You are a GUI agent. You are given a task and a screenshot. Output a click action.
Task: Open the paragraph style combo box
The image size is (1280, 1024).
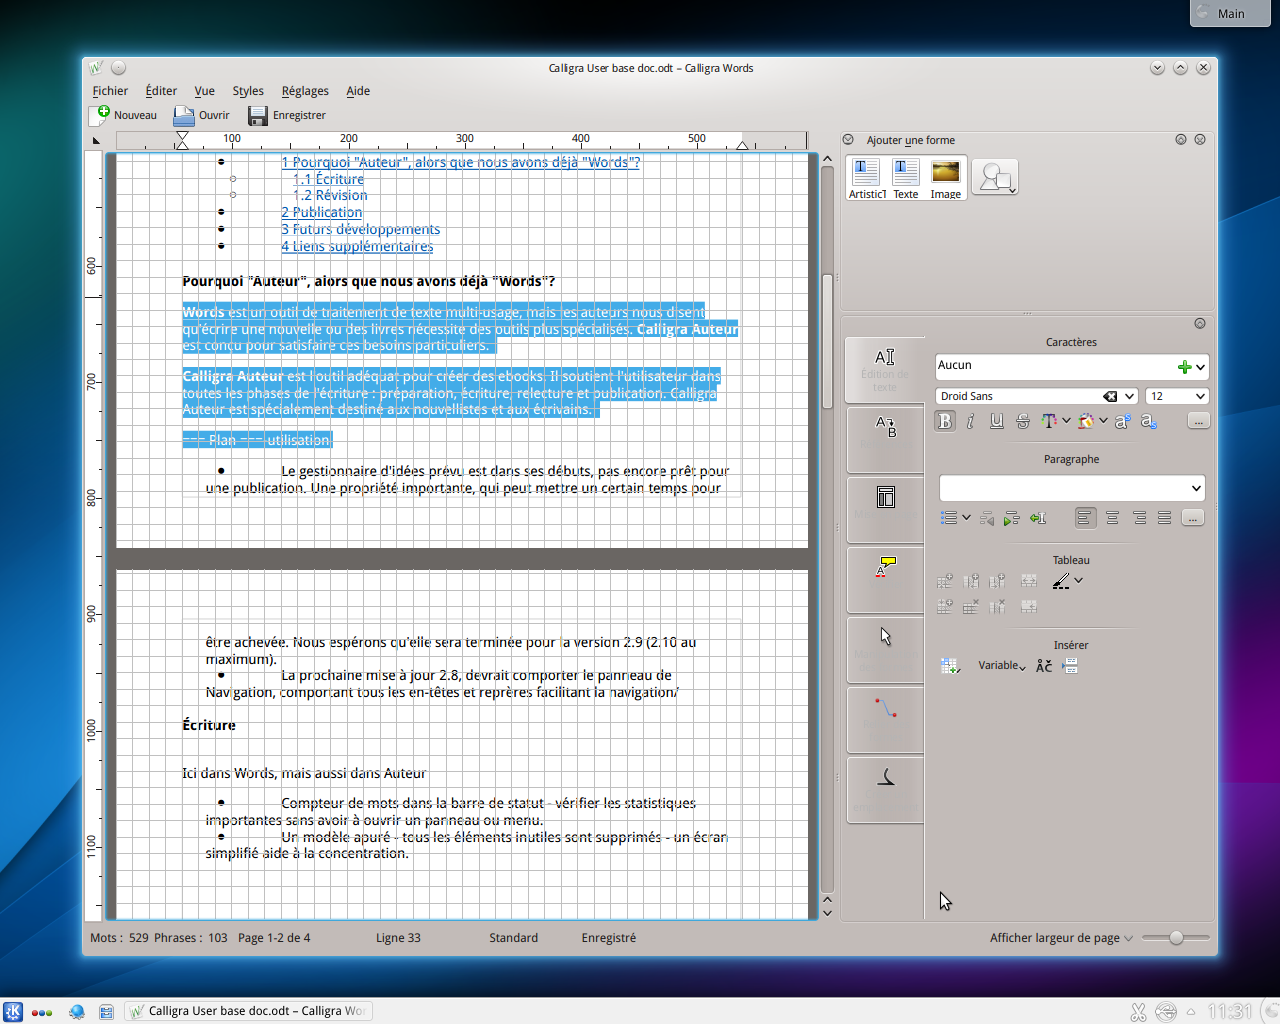click(1072, 488)
